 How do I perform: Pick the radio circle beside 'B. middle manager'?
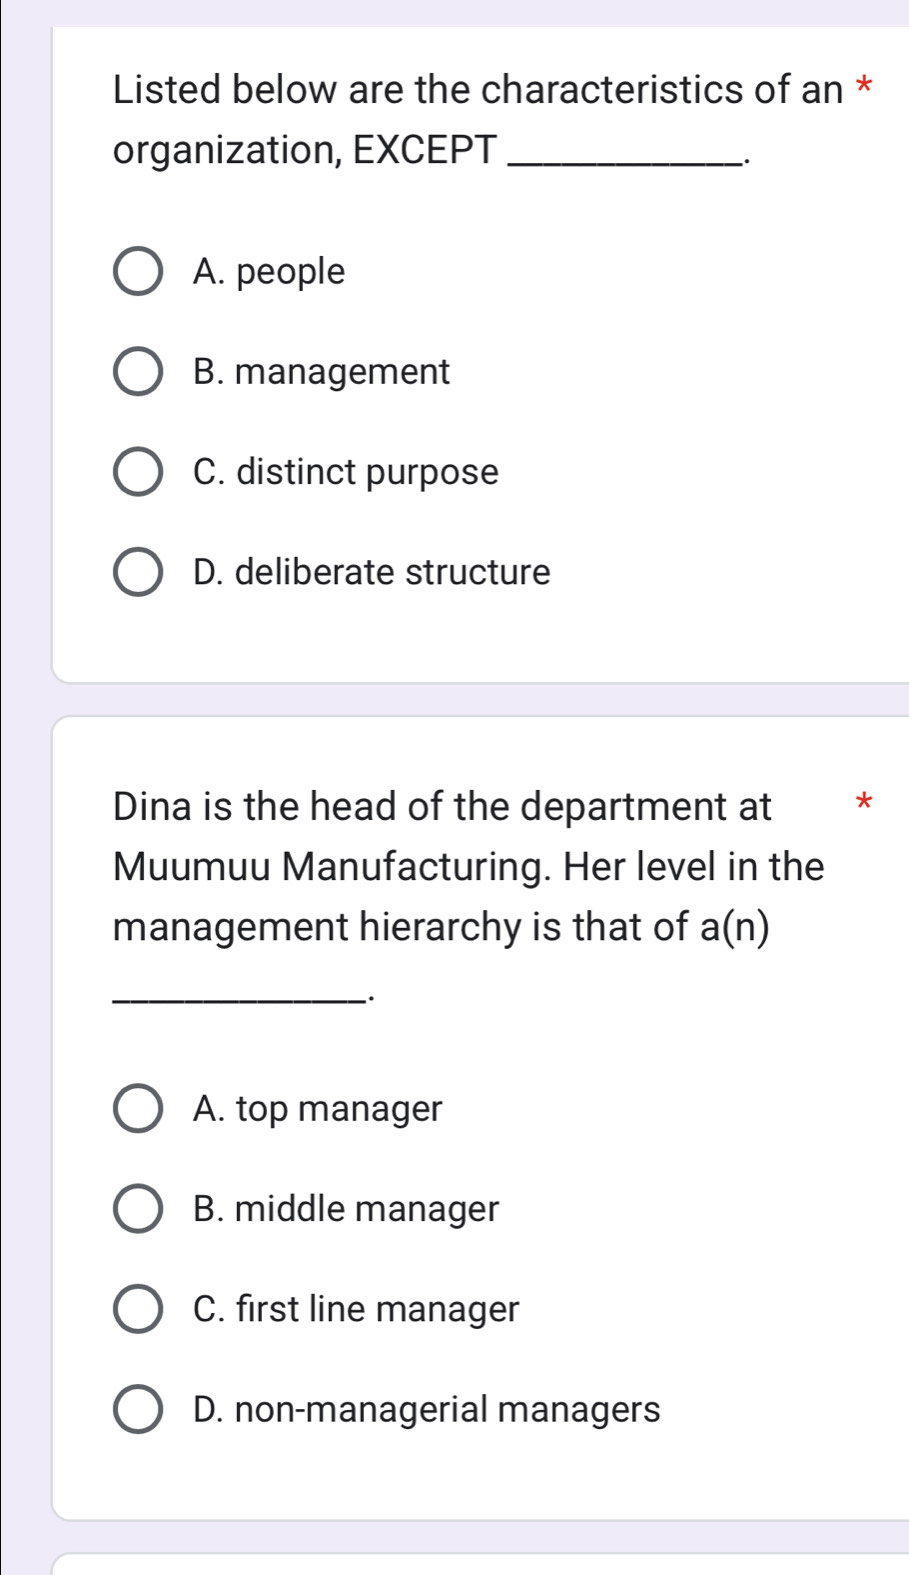pyautogui.click(x=138, y=1209)
